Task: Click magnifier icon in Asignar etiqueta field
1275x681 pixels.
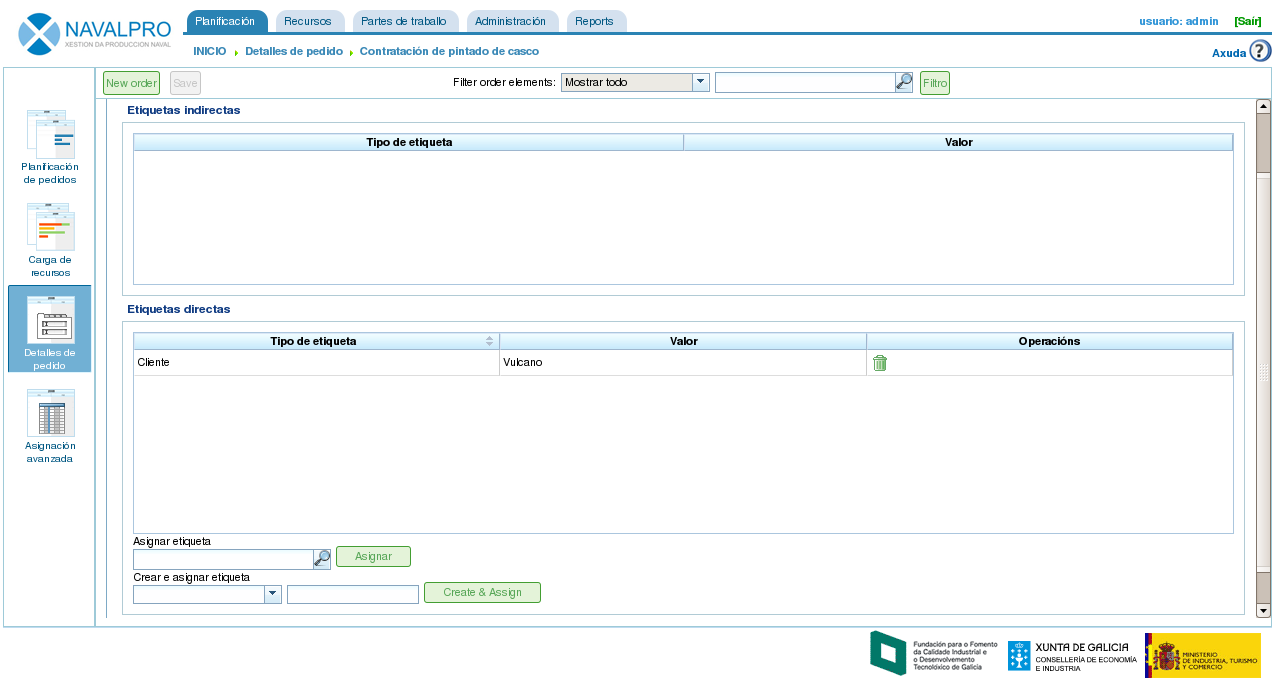Action: coord(322,559)
